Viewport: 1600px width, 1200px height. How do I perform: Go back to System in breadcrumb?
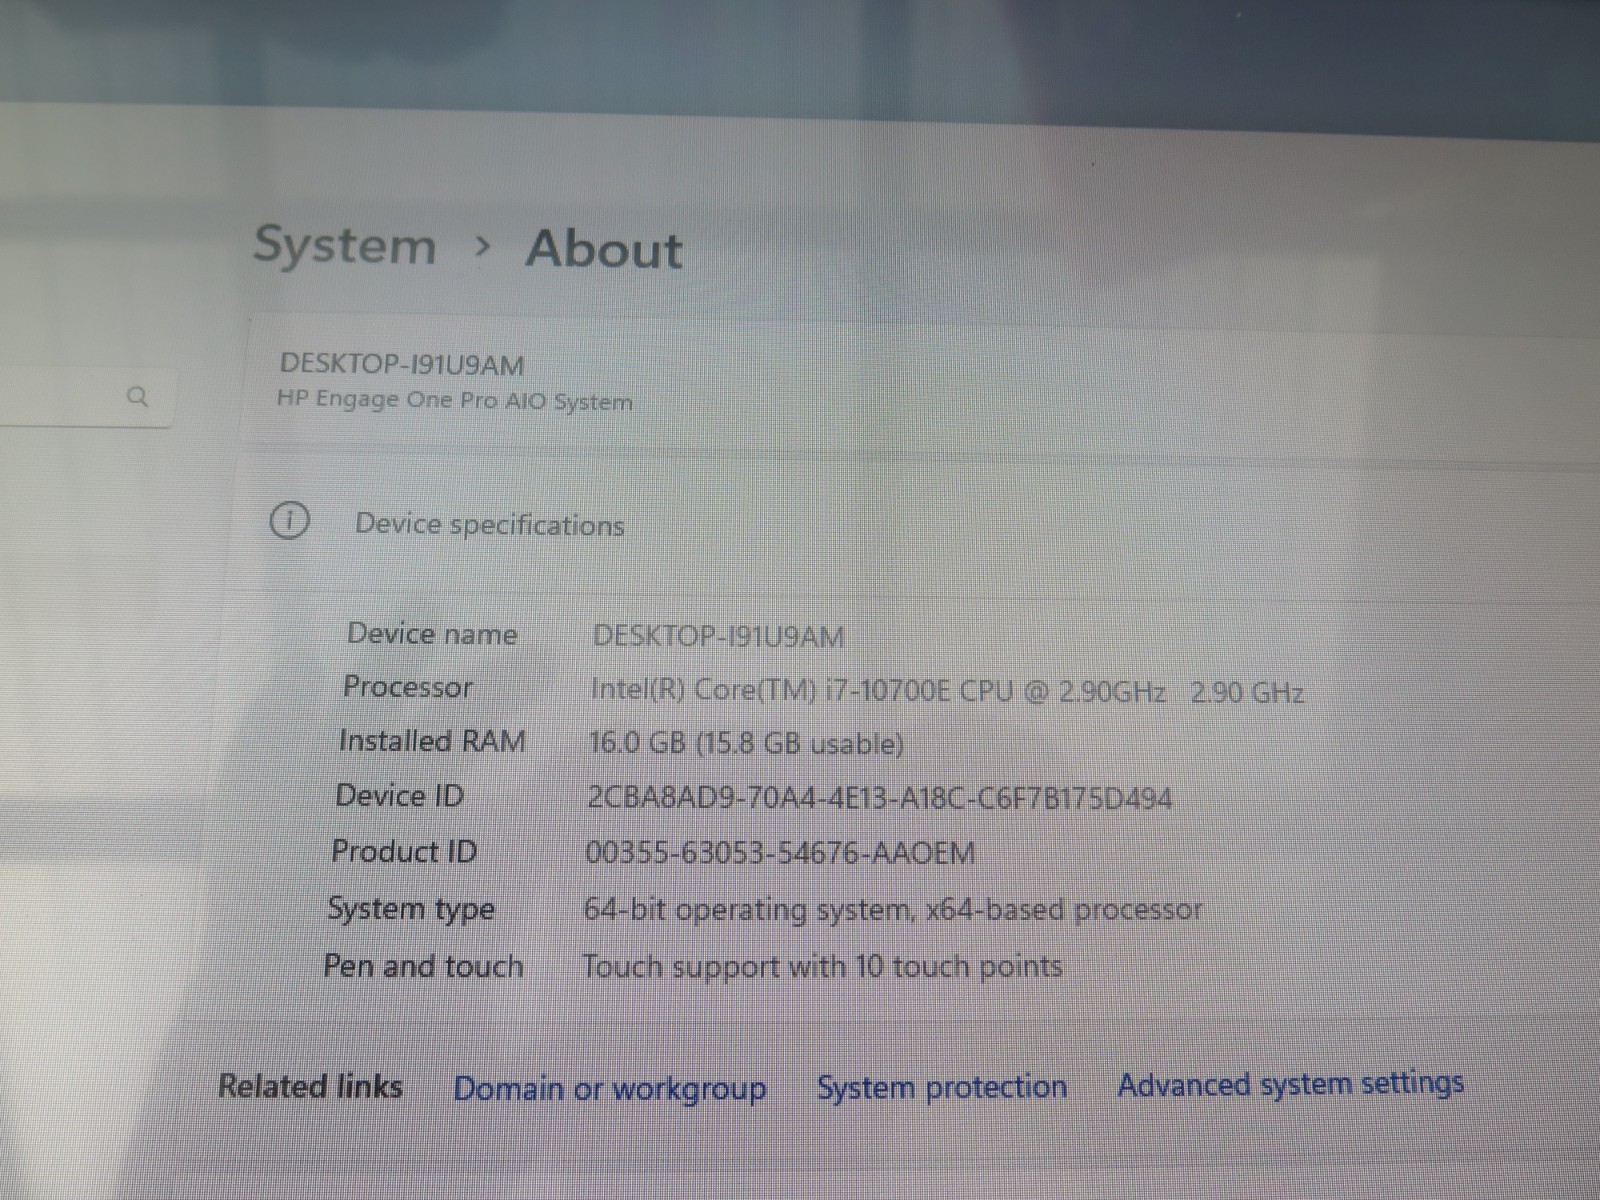pyautogui.click(x=345, y=245)
